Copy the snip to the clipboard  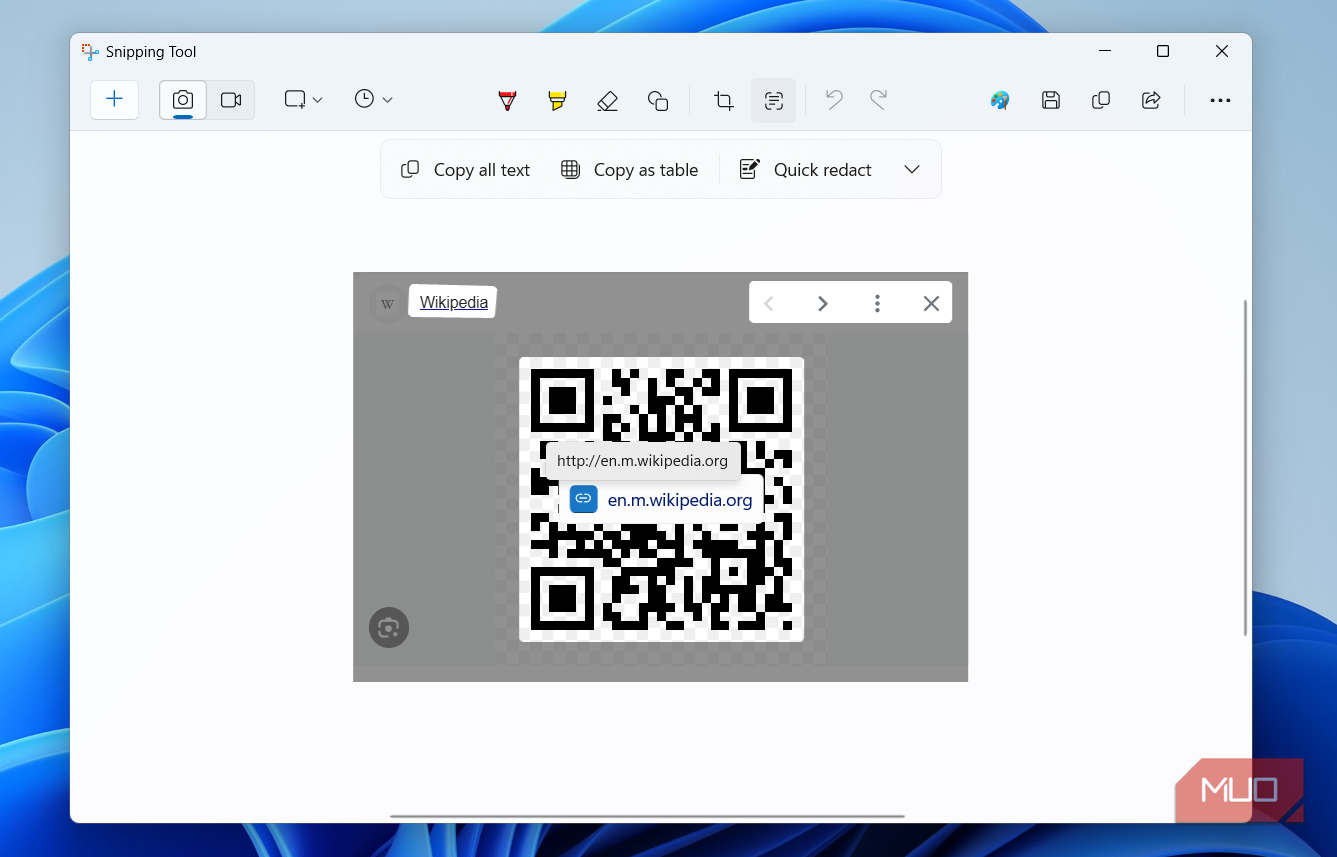1101,100
